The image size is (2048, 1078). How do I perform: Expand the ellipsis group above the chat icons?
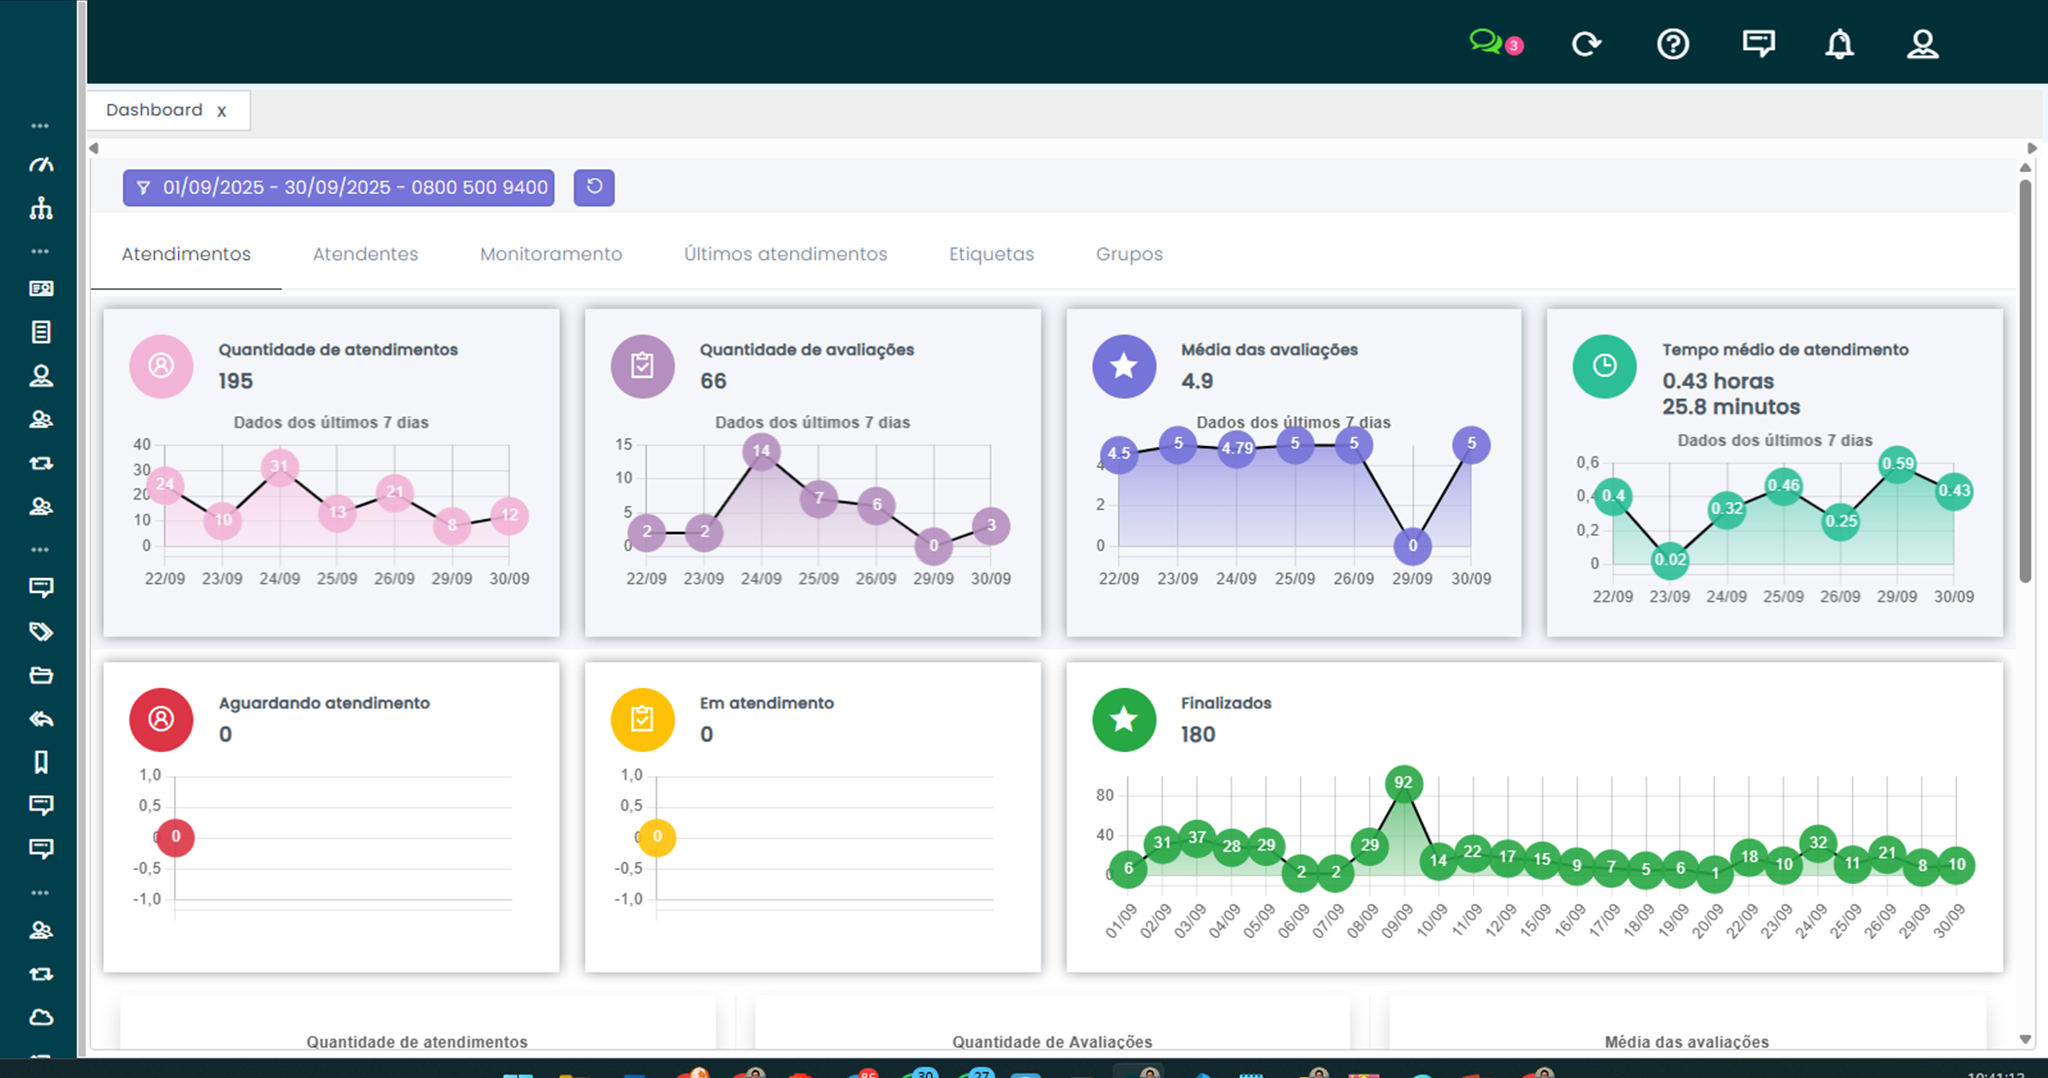(x=41, y=548)
